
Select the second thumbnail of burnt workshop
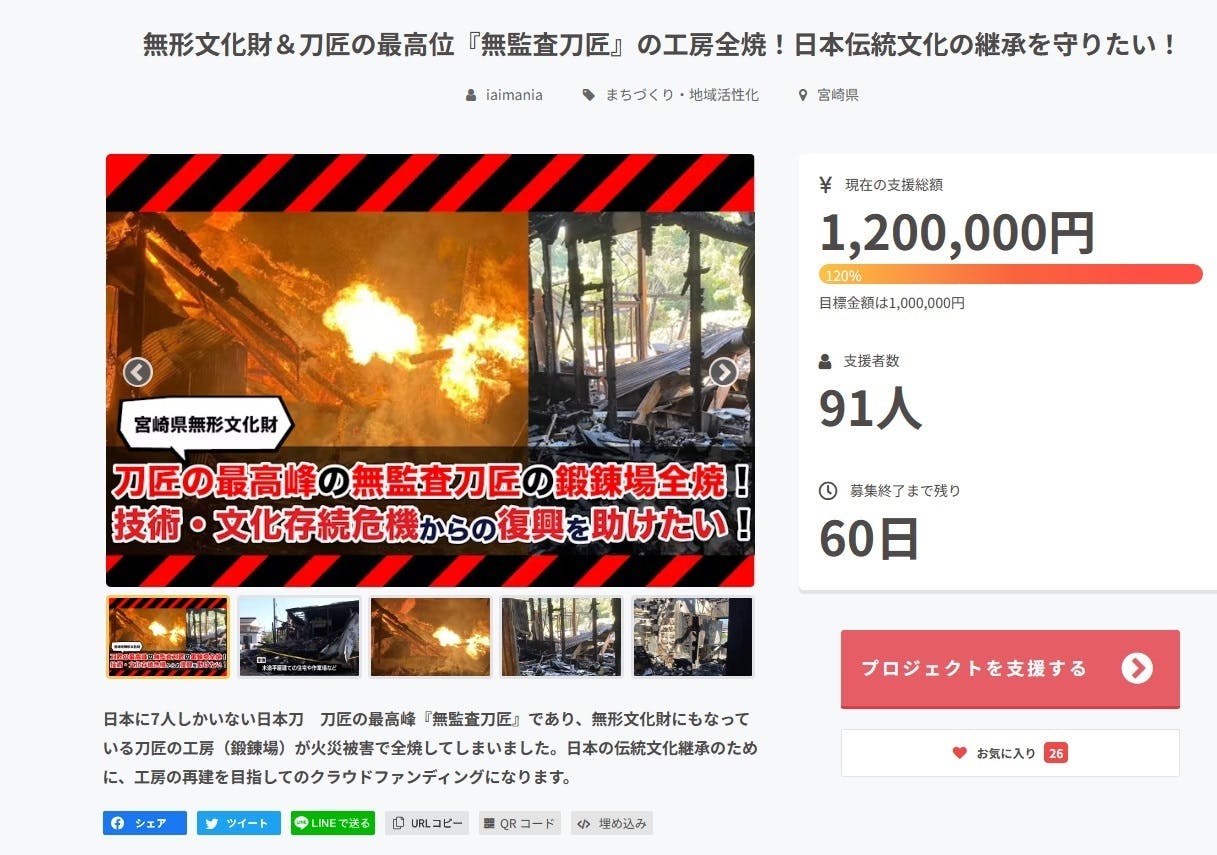tap(299, 637)
